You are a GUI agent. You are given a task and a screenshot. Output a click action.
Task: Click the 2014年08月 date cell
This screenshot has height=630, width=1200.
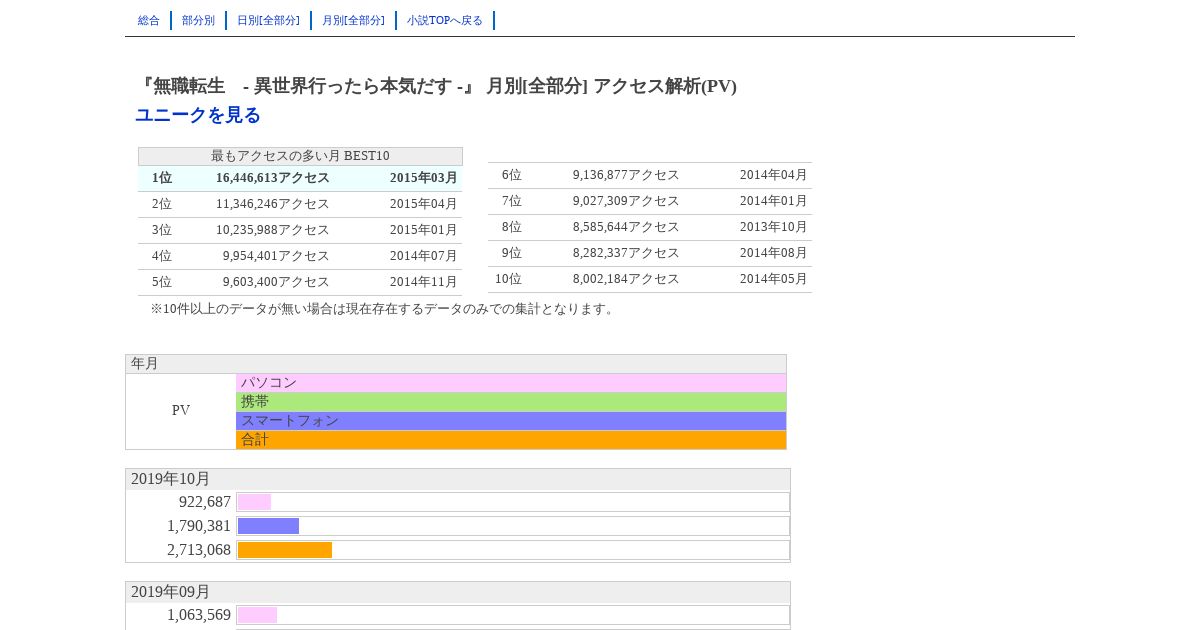(774, 253)
